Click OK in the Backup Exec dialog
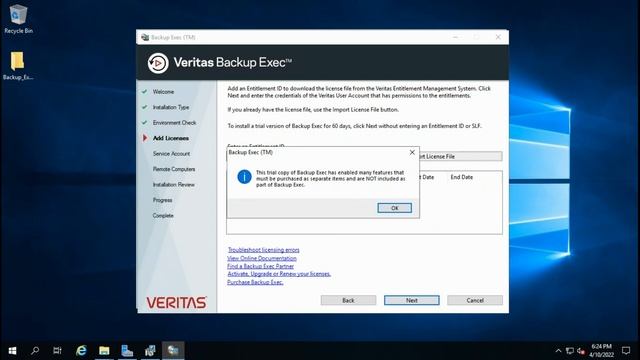The image size is (640, 360). click(394, 208)
